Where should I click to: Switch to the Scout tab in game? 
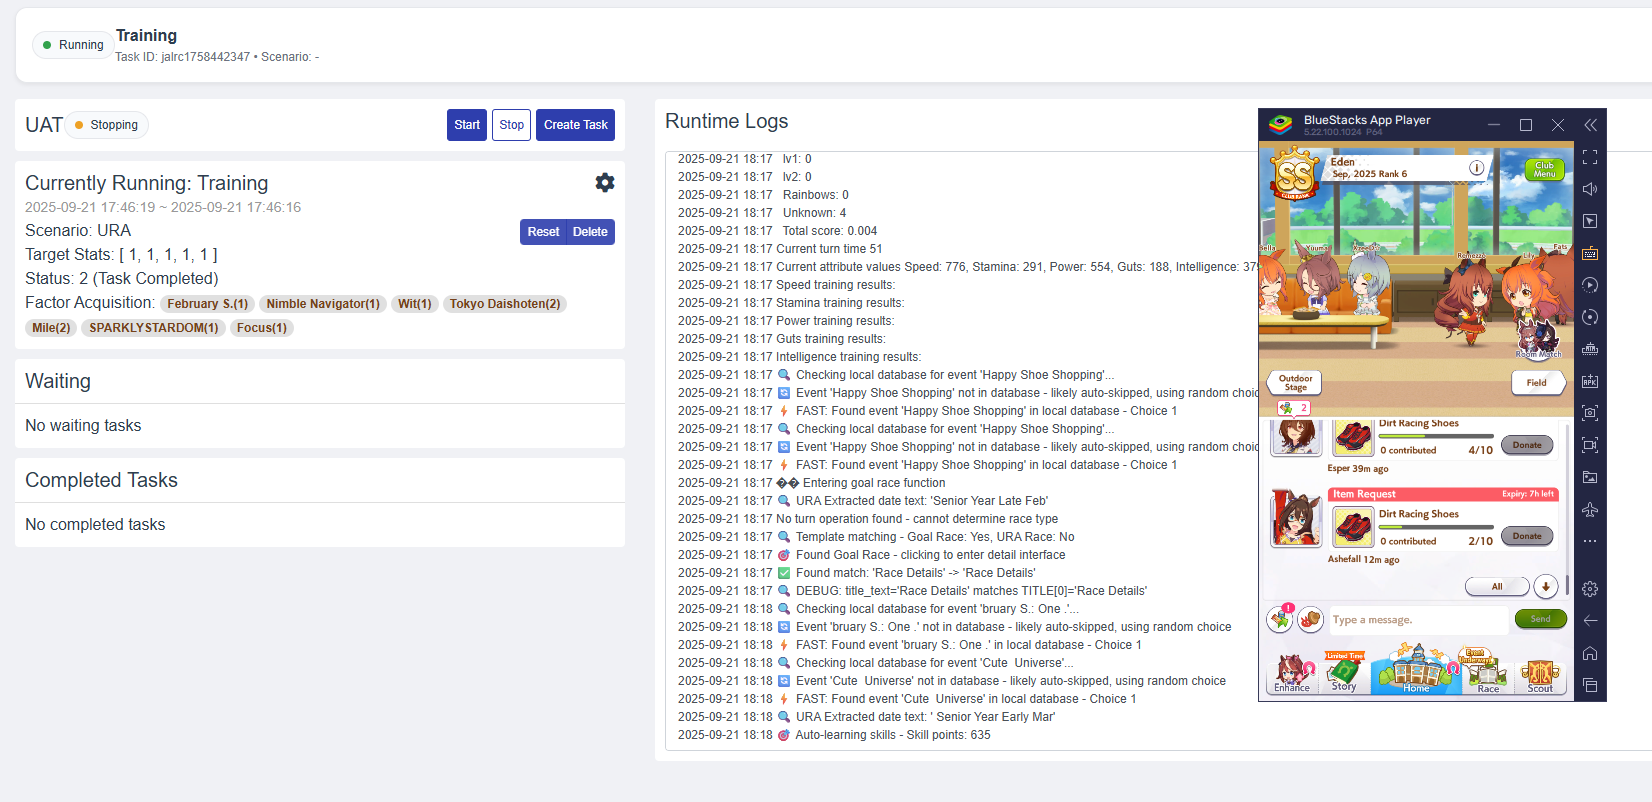pyautogui.click(x=1540, y=675)
